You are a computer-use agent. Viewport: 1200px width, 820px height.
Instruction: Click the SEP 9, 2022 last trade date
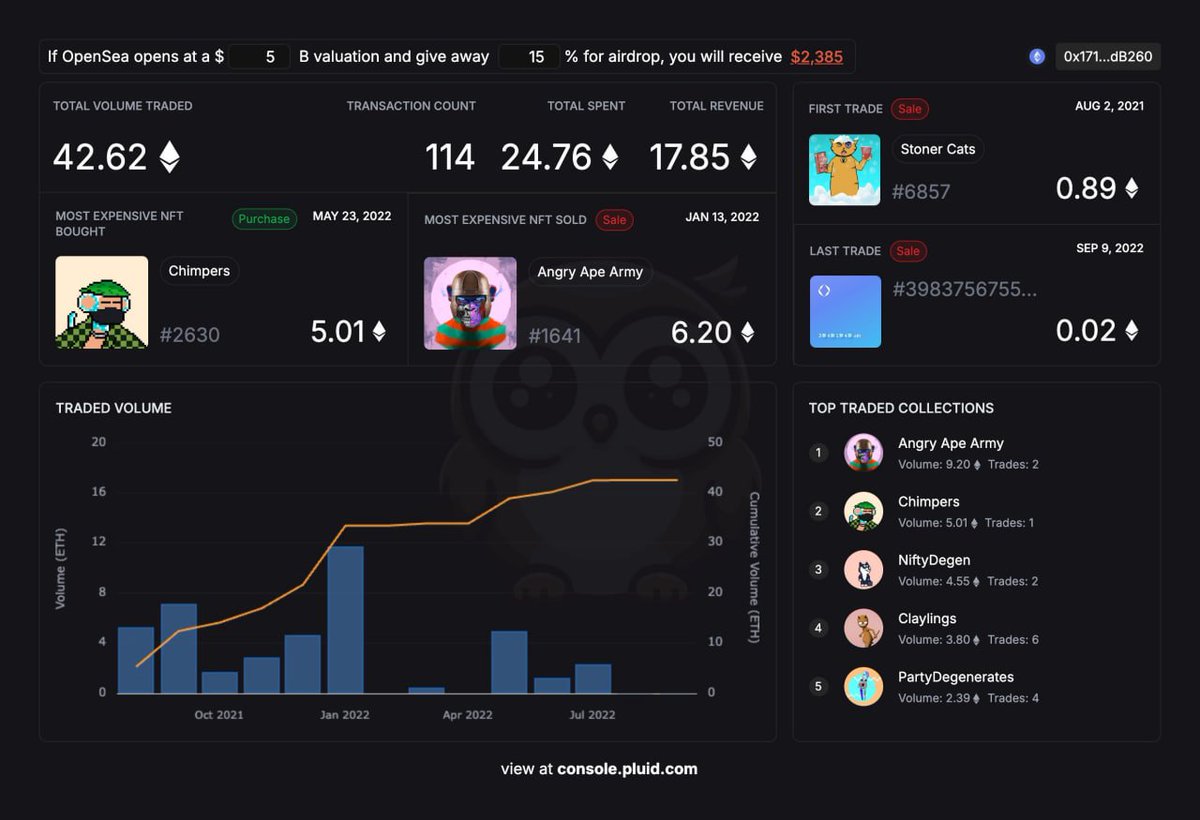point(1110,248)
